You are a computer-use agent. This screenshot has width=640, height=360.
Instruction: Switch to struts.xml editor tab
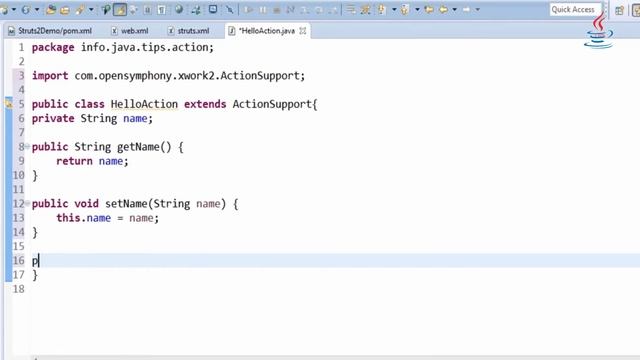click(x=189, y=31)
